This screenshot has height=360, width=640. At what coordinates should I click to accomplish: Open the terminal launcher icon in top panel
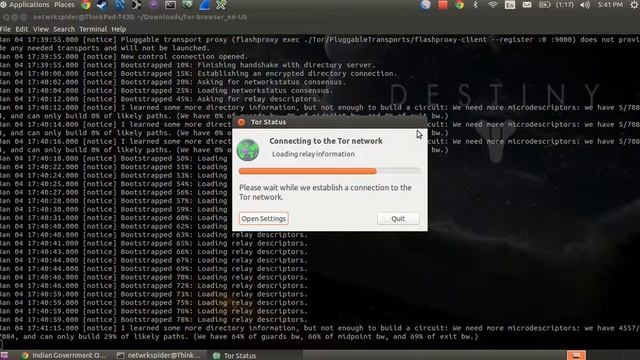171,5
